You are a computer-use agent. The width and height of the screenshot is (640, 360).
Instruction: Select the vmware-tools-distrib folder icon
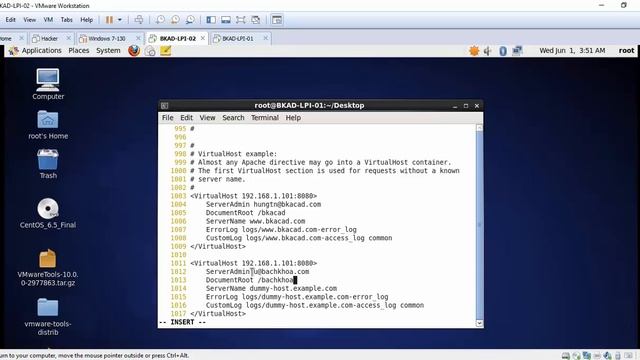tap(48, 317)
